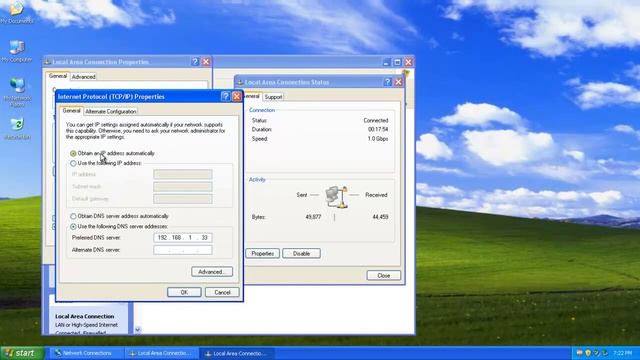Close the Local Area Connection Properties window

[206, 62]
